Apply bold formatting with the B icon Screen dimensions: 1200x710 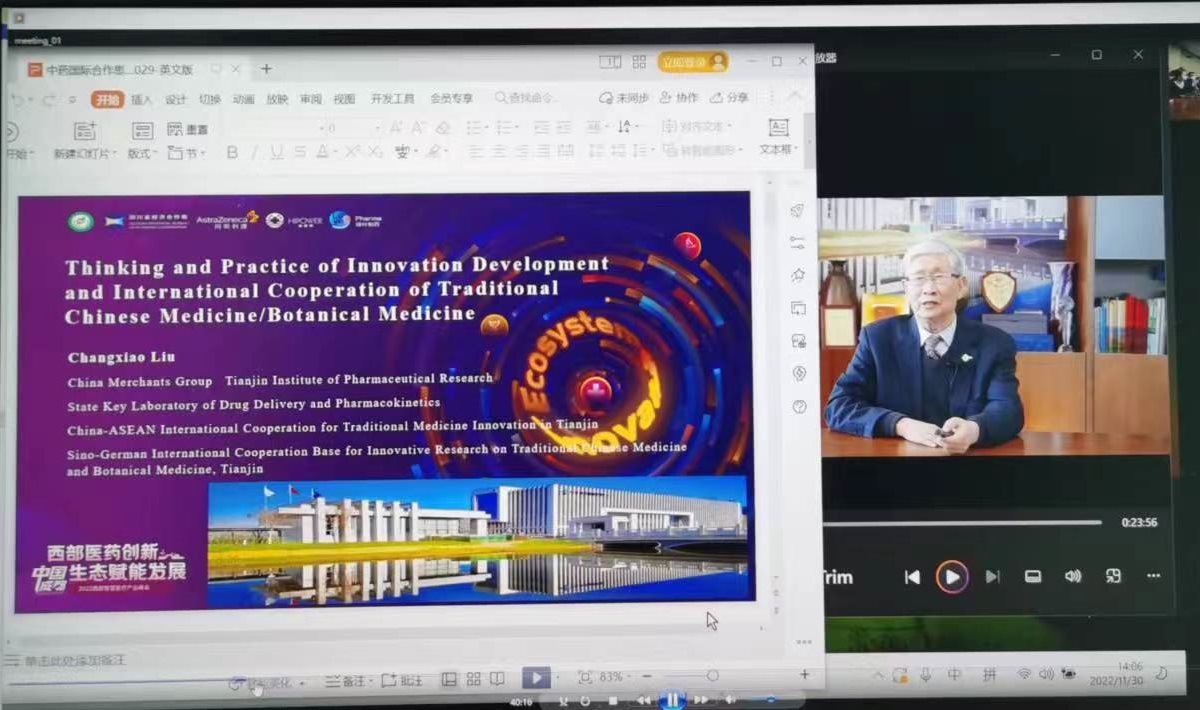pyautogui.click(x=232, y=153)
